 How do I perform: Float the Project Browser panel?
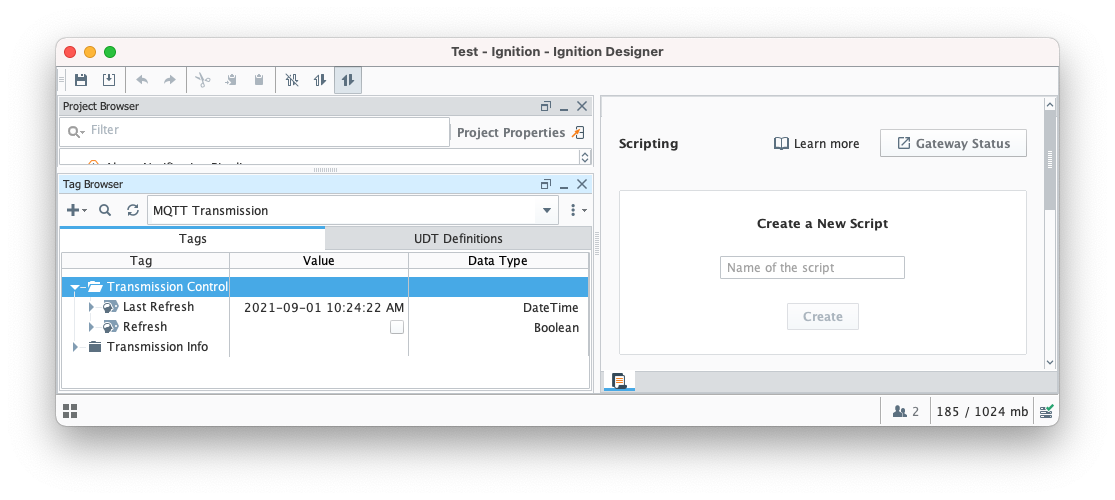coord(545,107)
